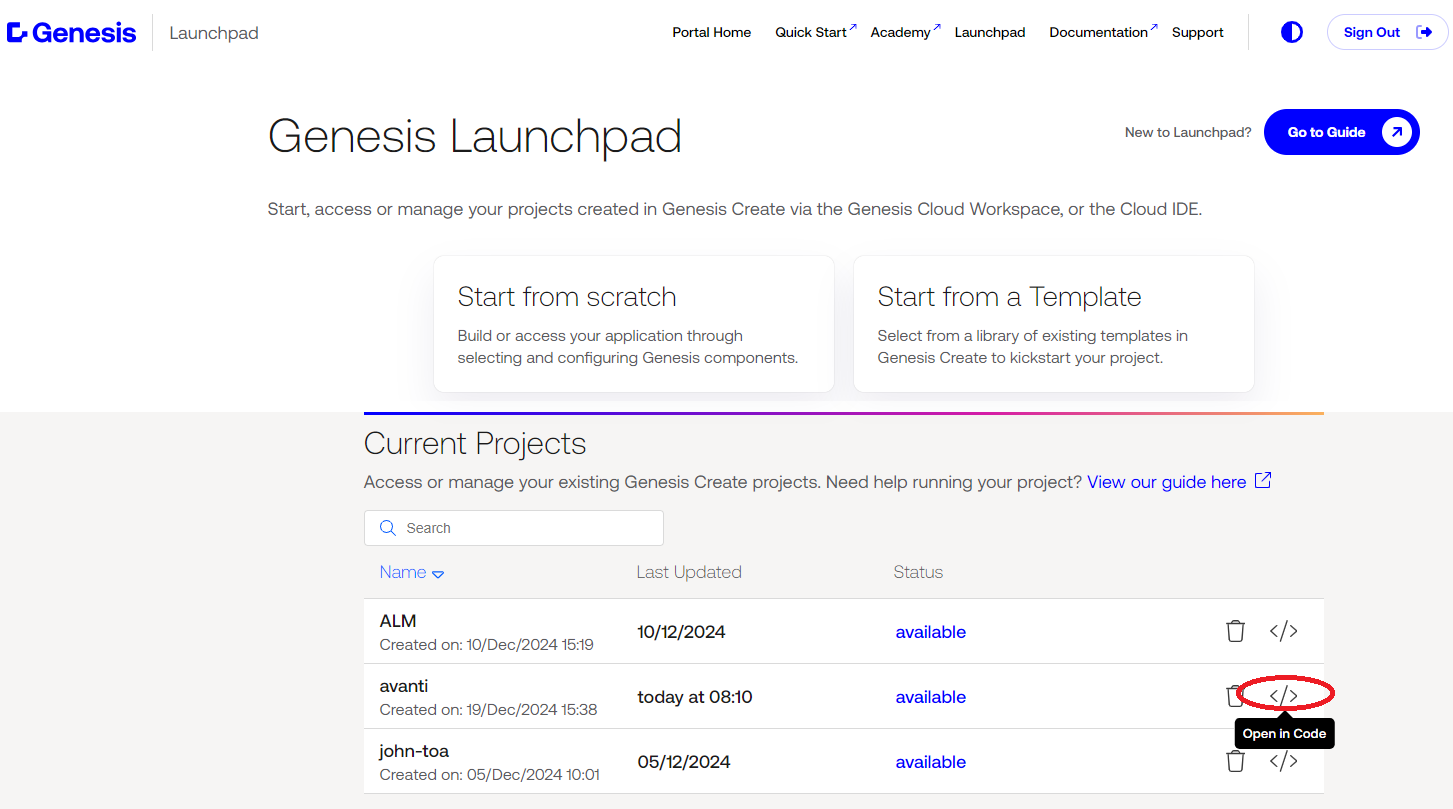Click the magnifier icon in Search box

click(x=388, y=528)
